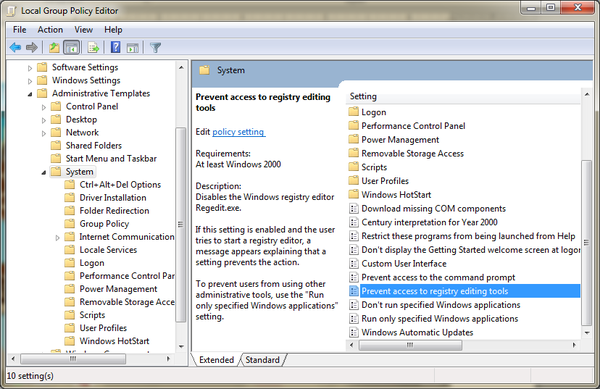The width and height of the screenshot is (600, 389).
Task: Select Ctrl+Alt+Del Options in tree
Action: [x=120, y=184]
